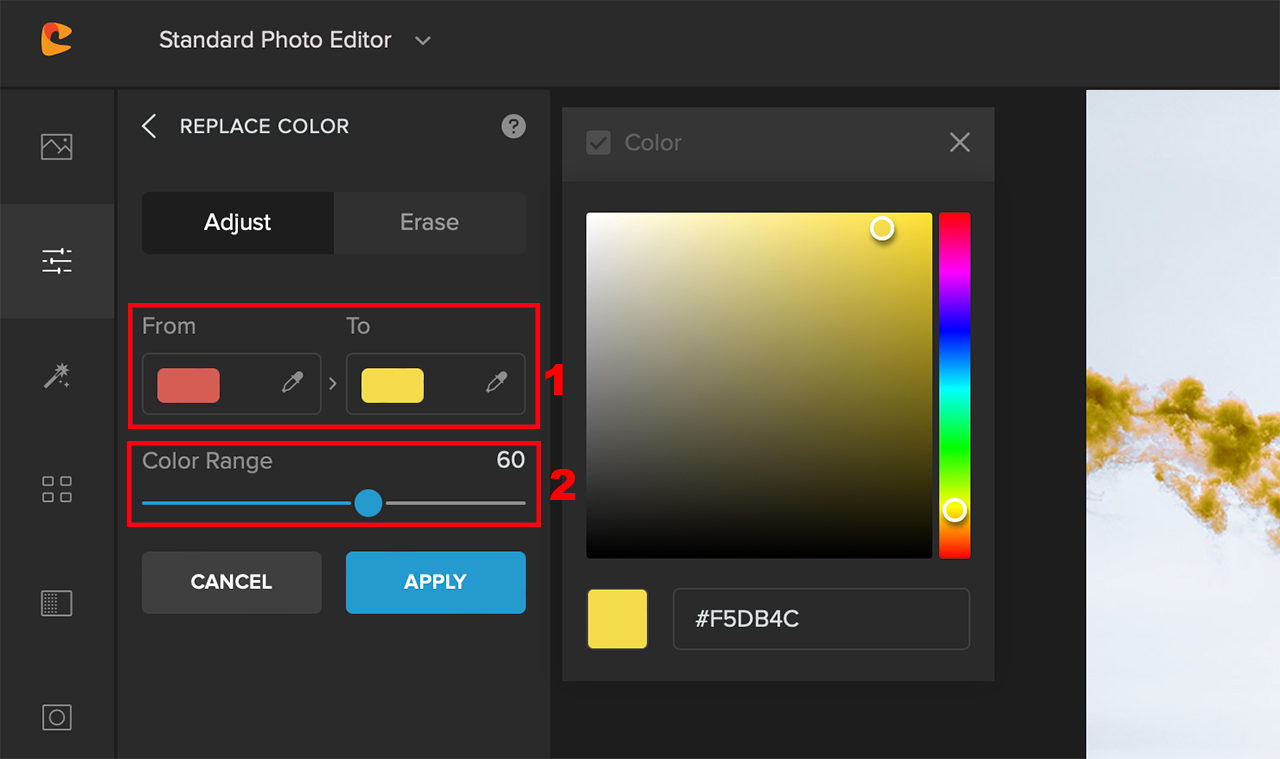
Task: Switch to the Adjust tab
Action: [x=237, y=222]
